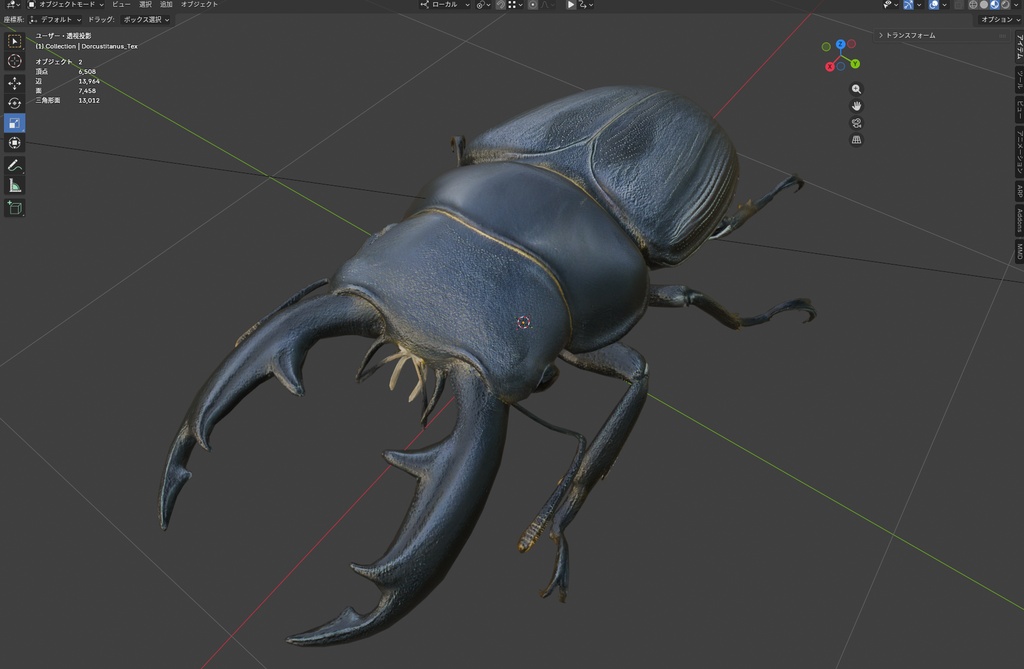Open the pivot point dropdown
Image resolution: width=1024 pixels, height=669 pixels.
click(x=484, y=5)
